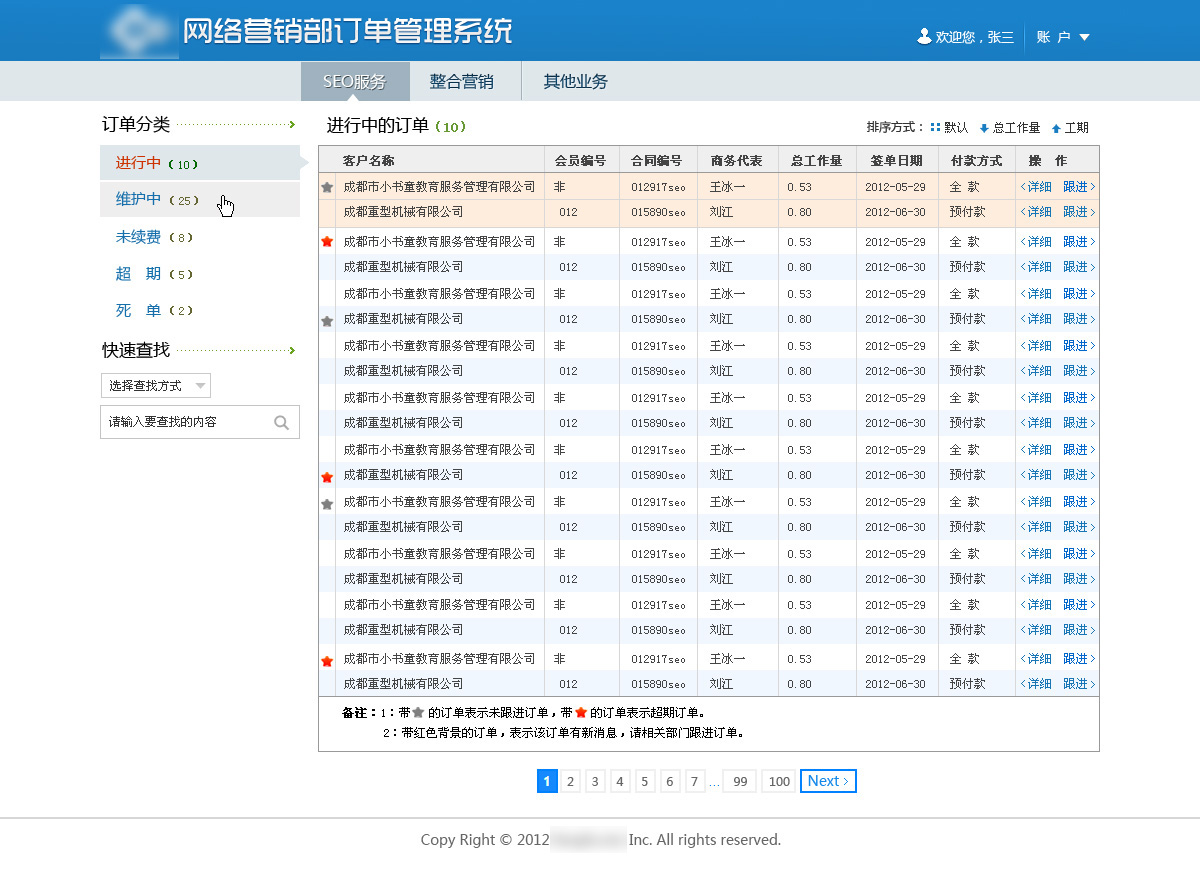This screenshot has height=893, width=1200.
Task: Click the gray star on the non-highlighted 成都市小书童 row
Action: pos(327,504)
